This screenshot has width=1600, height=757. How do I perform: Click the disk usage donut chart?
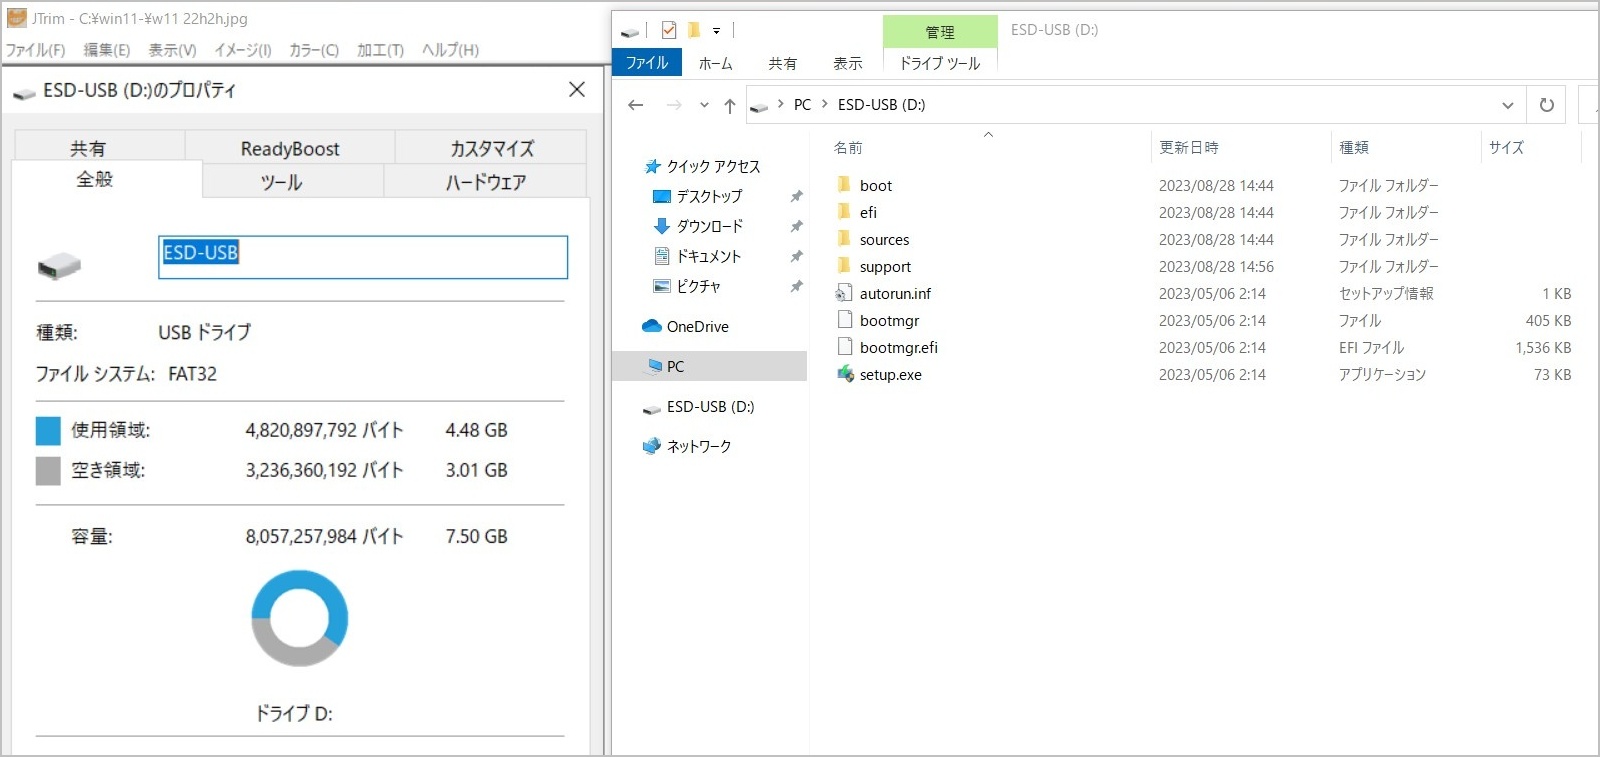(299, 618)
